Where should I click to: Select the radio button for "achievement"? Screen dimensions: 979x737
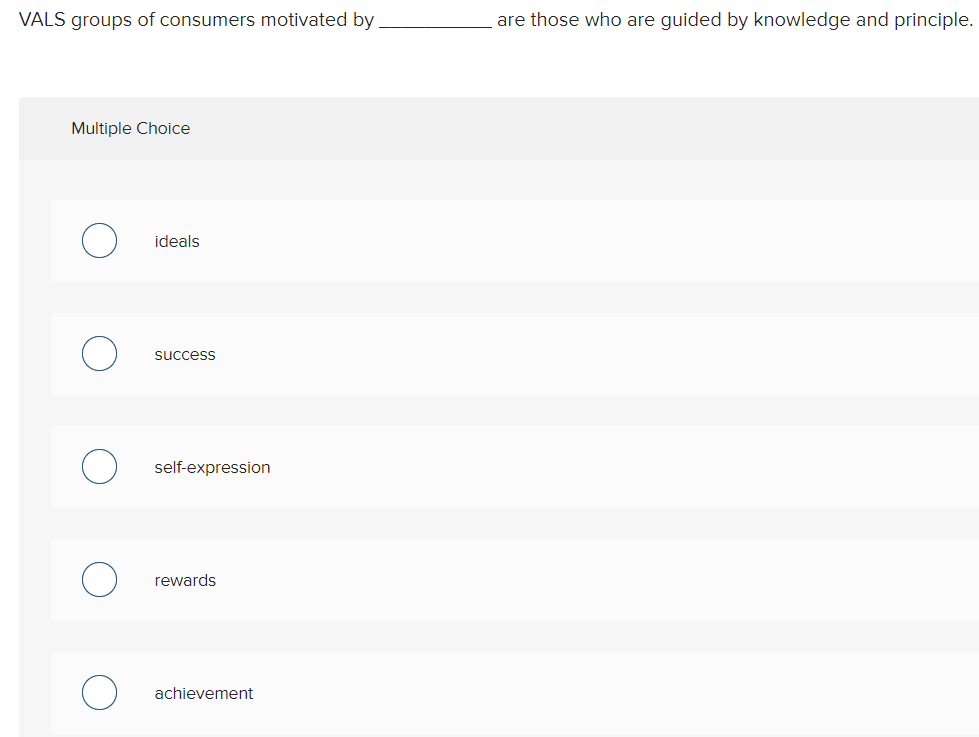click(99, 692)
